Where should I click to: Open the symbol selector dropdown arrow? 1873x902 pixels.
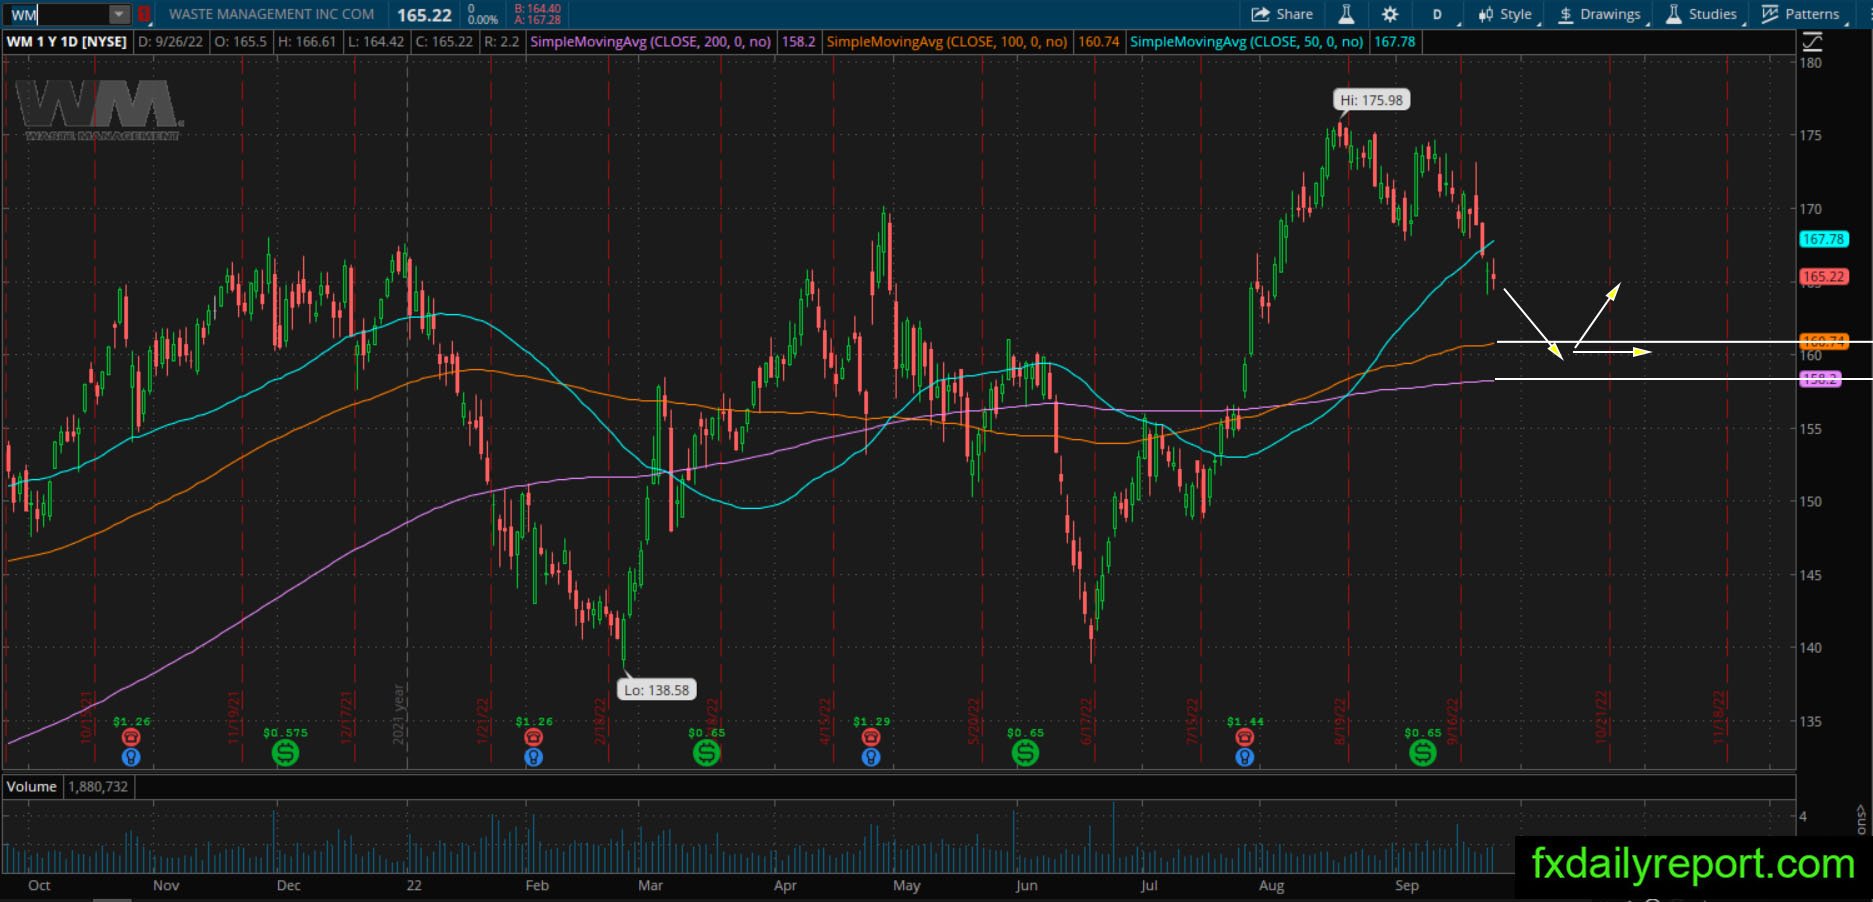(x=119, y=14)
